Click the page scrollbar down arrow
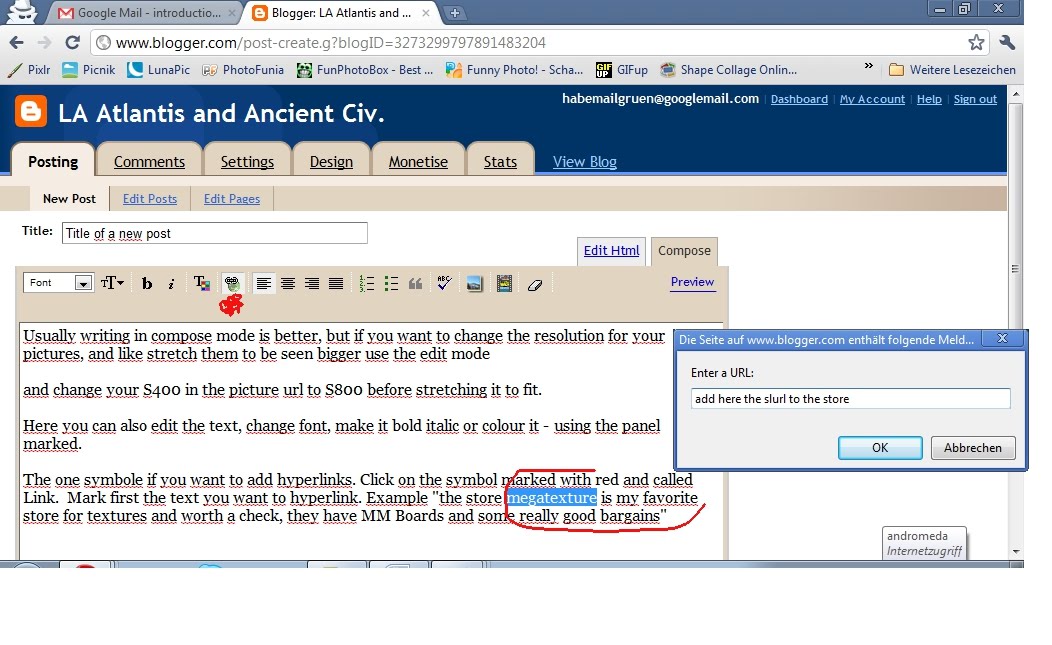Screen dimensions: 1052x645 (x=1016, y=551)
